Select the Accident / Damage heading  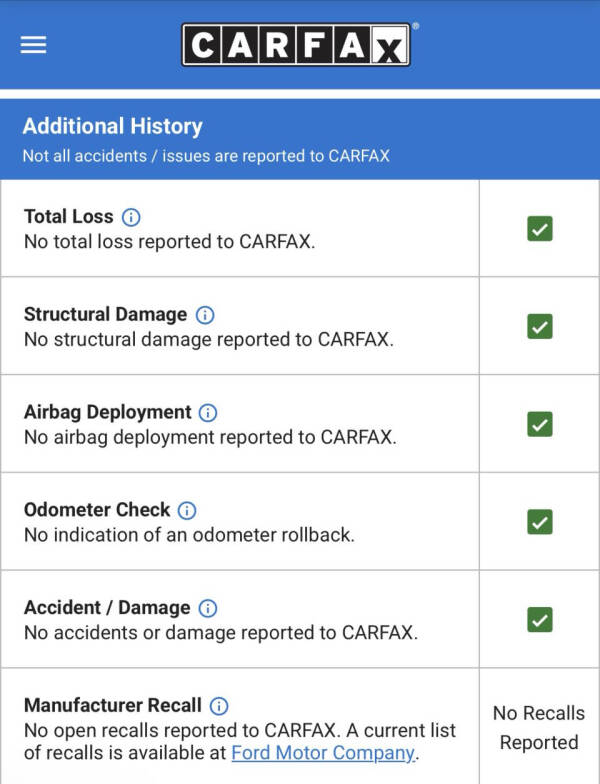[x=107, y=608]
